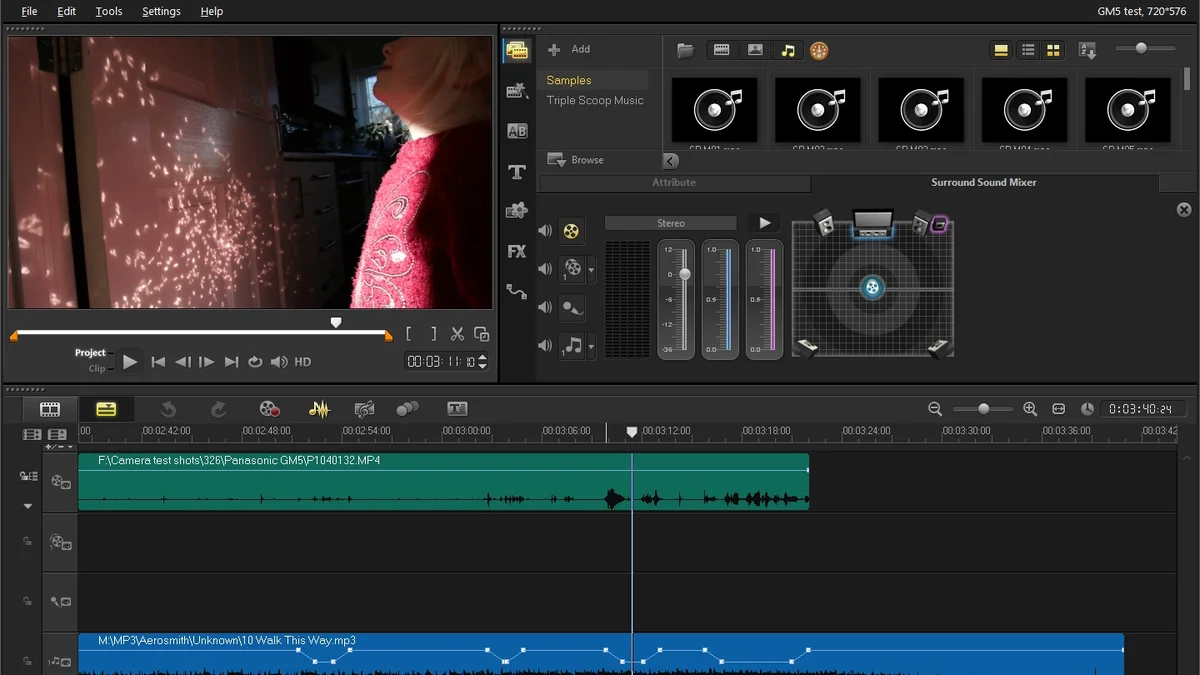1200x675 pixels.
Task: Open the Settings menu
Action: (161, 11)
